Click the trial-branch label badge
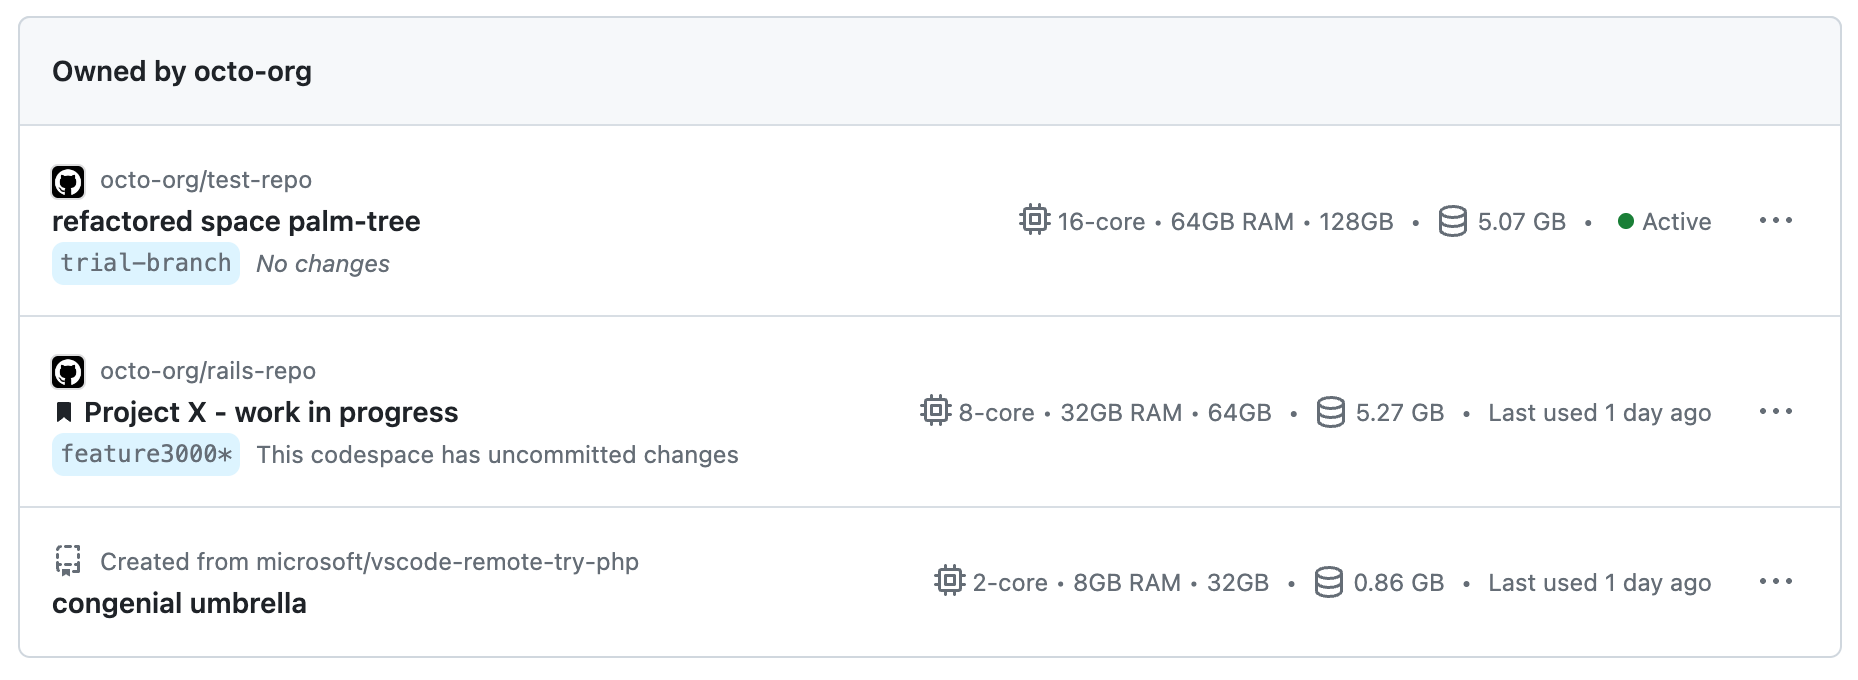This screenshot has height=680, width=1858. point(146,263)
